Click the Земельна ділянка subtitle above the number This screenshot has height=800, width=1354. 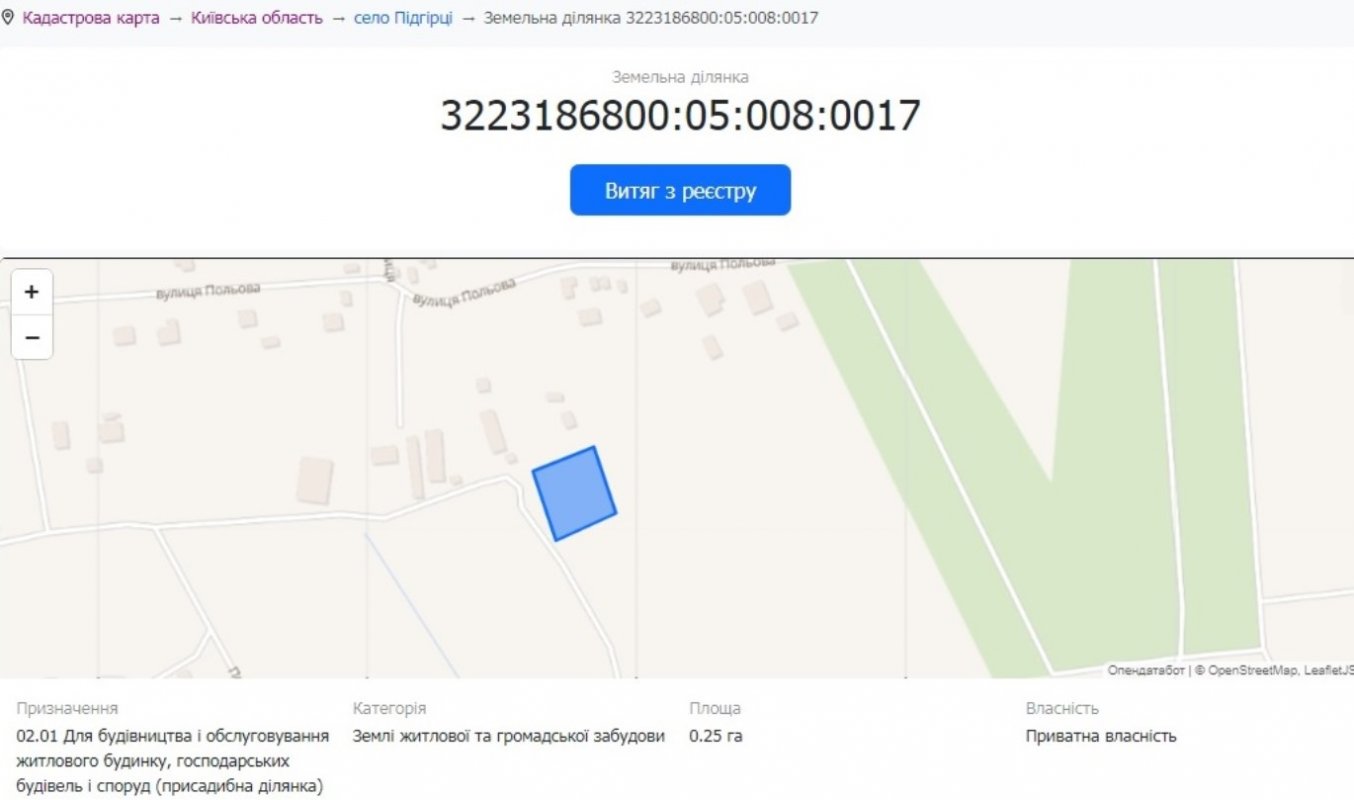point(680,77)
